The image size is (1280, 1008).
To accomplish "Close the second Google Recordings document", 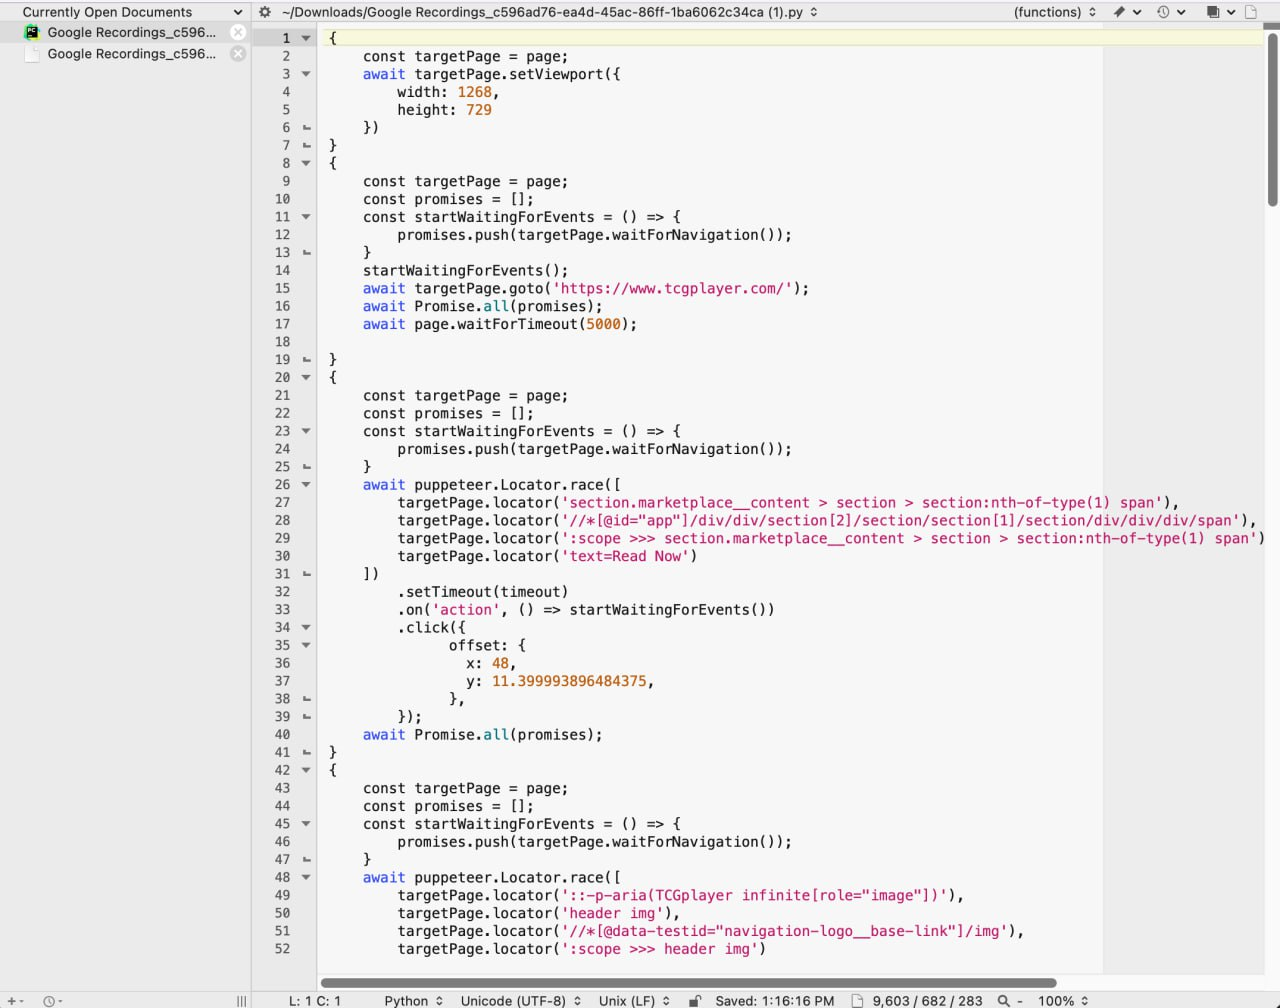I will [x=238, y=54].
